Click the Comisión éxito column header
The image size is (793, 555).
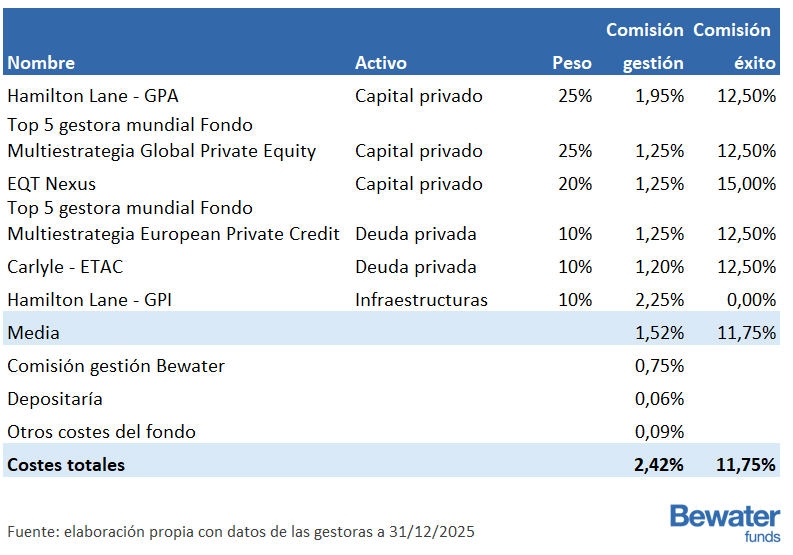click(x=733, y=46)
